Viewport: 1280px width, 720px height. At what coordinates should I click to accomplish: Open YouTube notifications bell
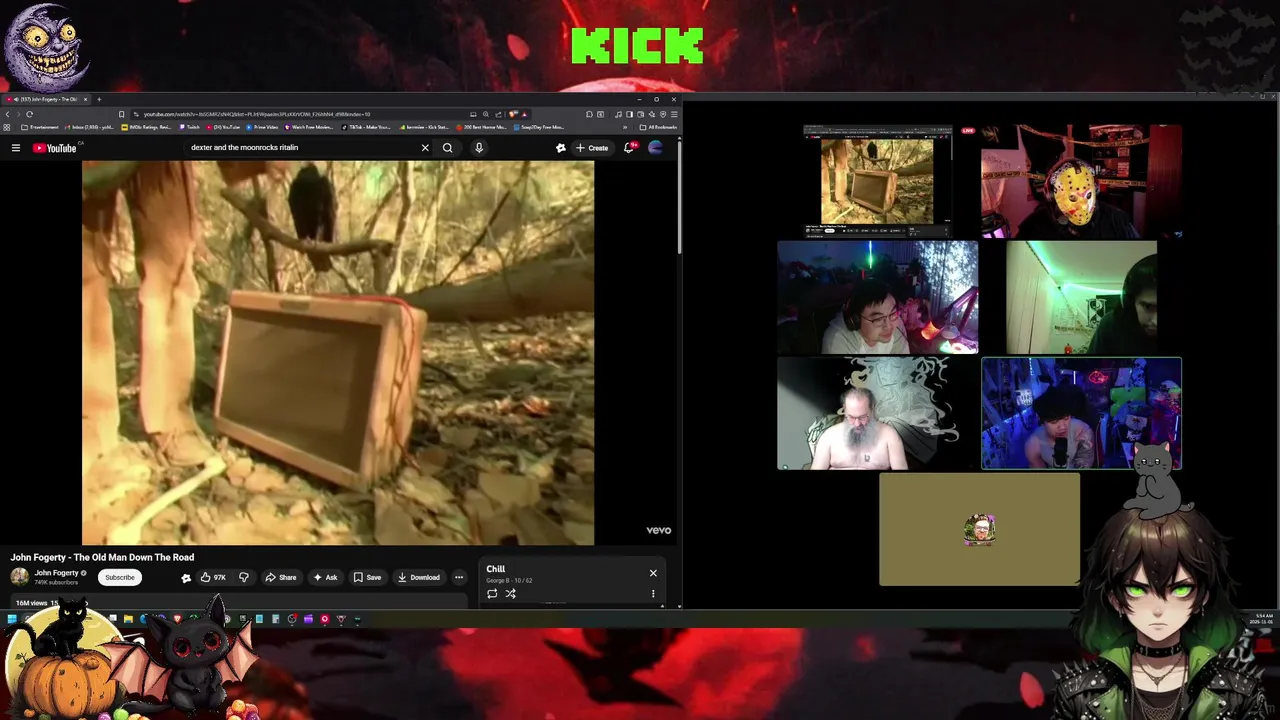click(629, 148)
